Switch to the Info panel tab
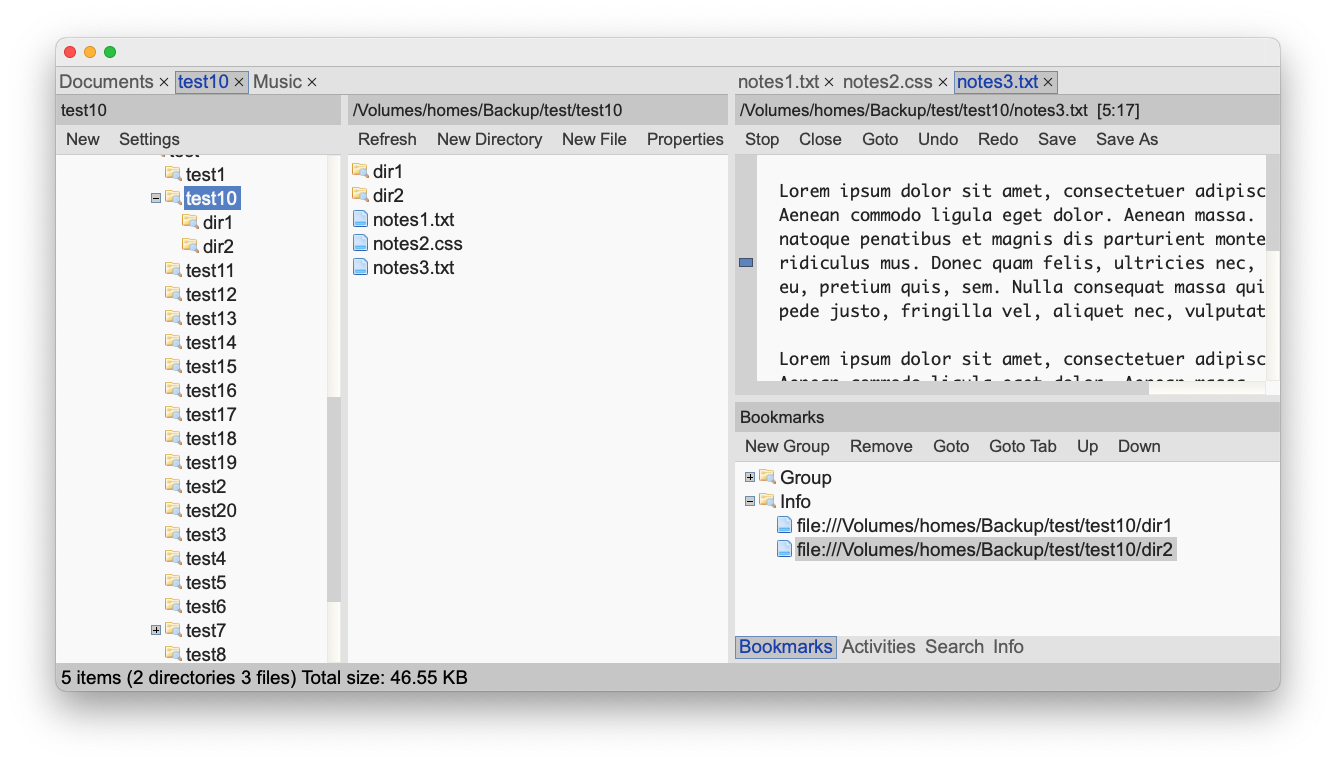The height and width of the screenshot is (765, 1336). pyautogui.click(x=1008, y=647)
